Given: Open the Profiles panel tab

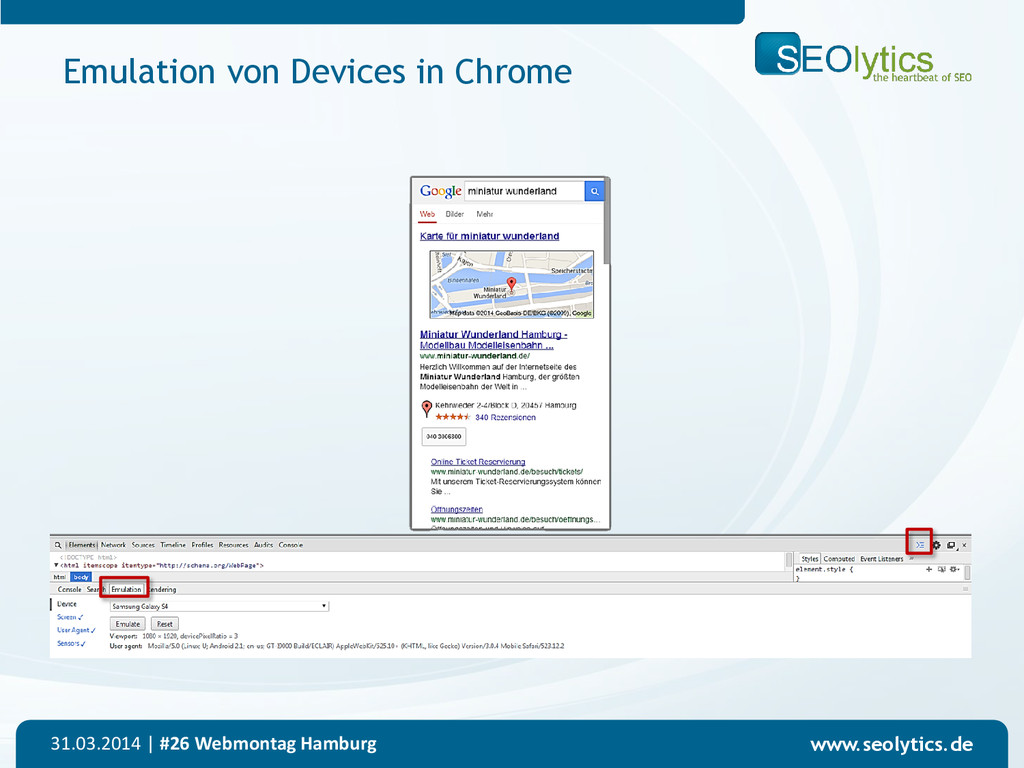Looking at the screenshot, I should [x=202, y=545].
